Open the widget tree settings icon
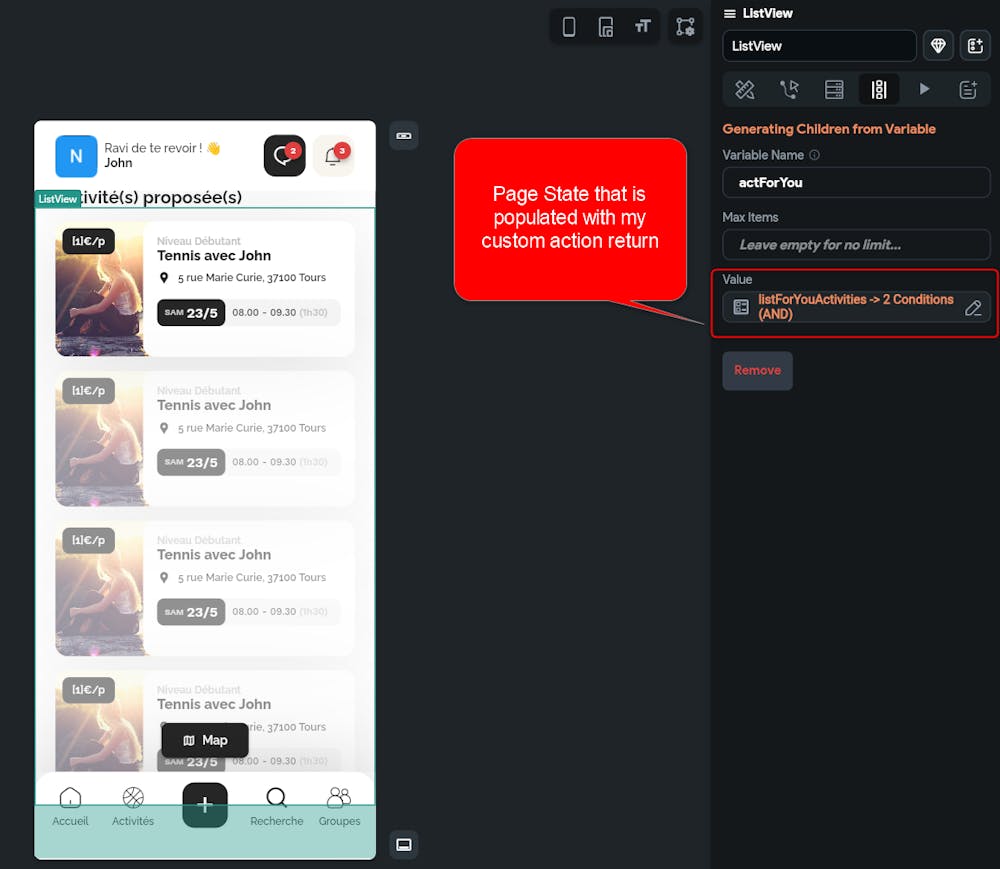This screenshot has height=869, width=1000. click(685, 27)
